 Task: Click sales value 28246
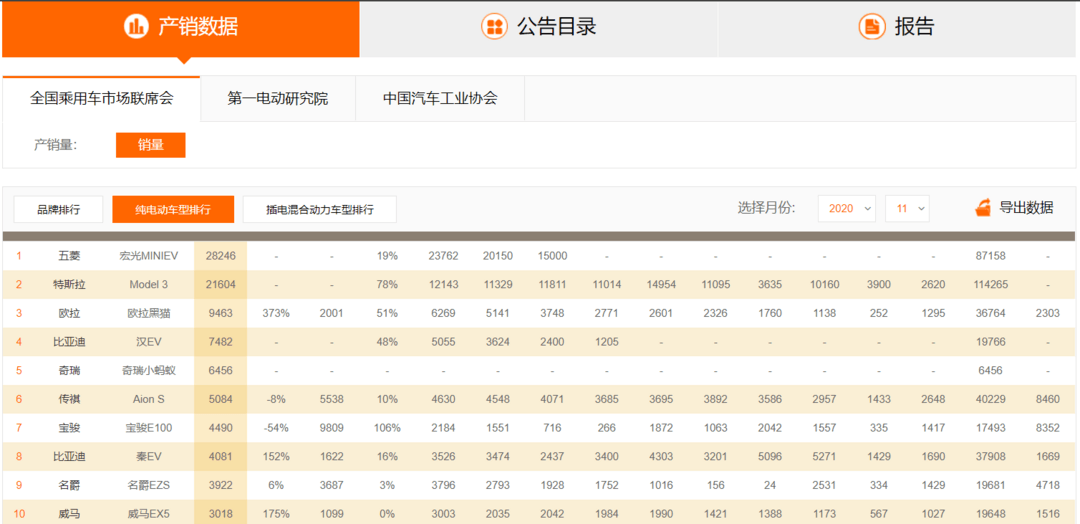[x=220, y=255]
